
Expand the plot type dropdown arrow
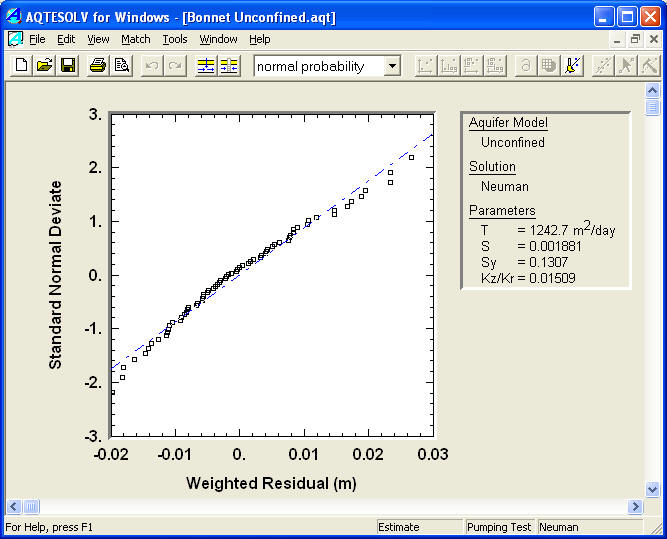[x=392, y=66]
